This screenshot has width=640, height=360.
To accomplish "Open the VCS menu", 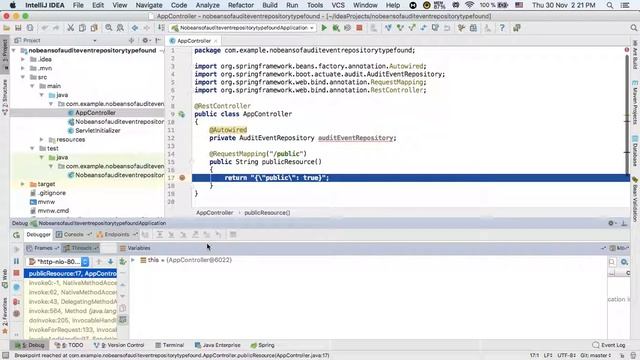I will (338, 5).
